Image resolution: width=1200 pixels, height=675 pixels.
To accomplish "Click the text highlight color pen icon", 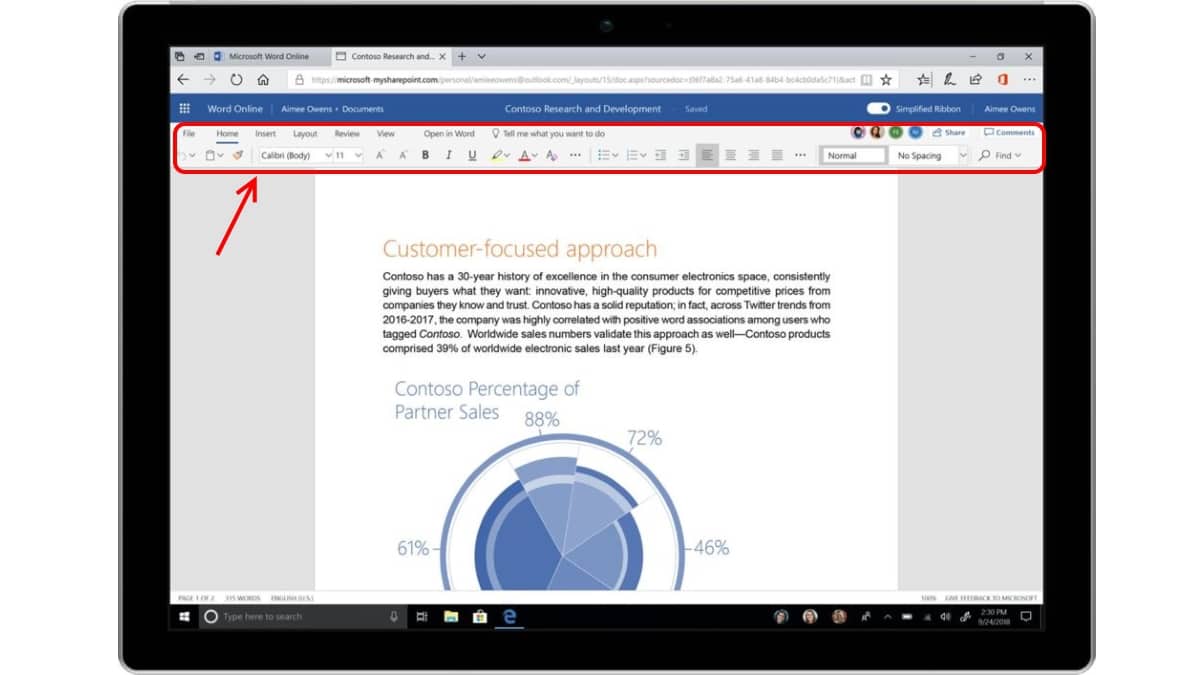I will pos(497,155).
